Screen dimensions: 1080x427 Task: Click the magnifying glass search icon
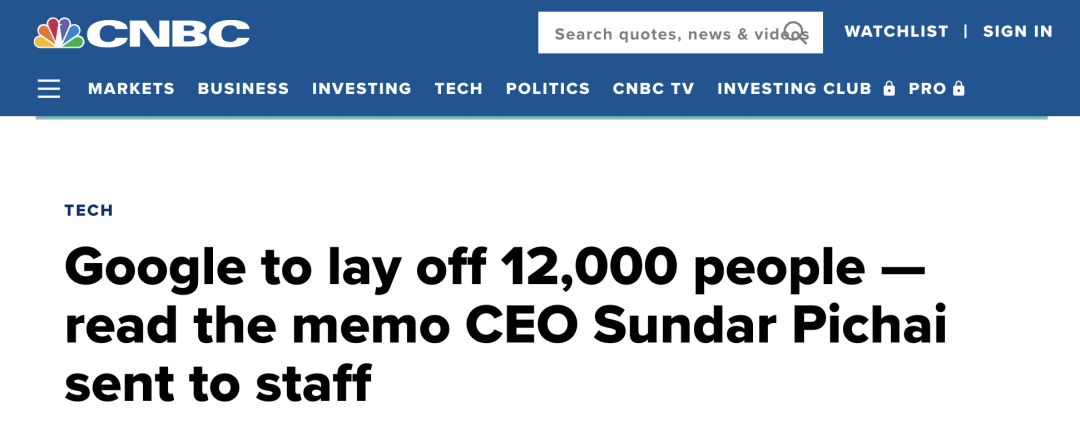tap(795, 33)
